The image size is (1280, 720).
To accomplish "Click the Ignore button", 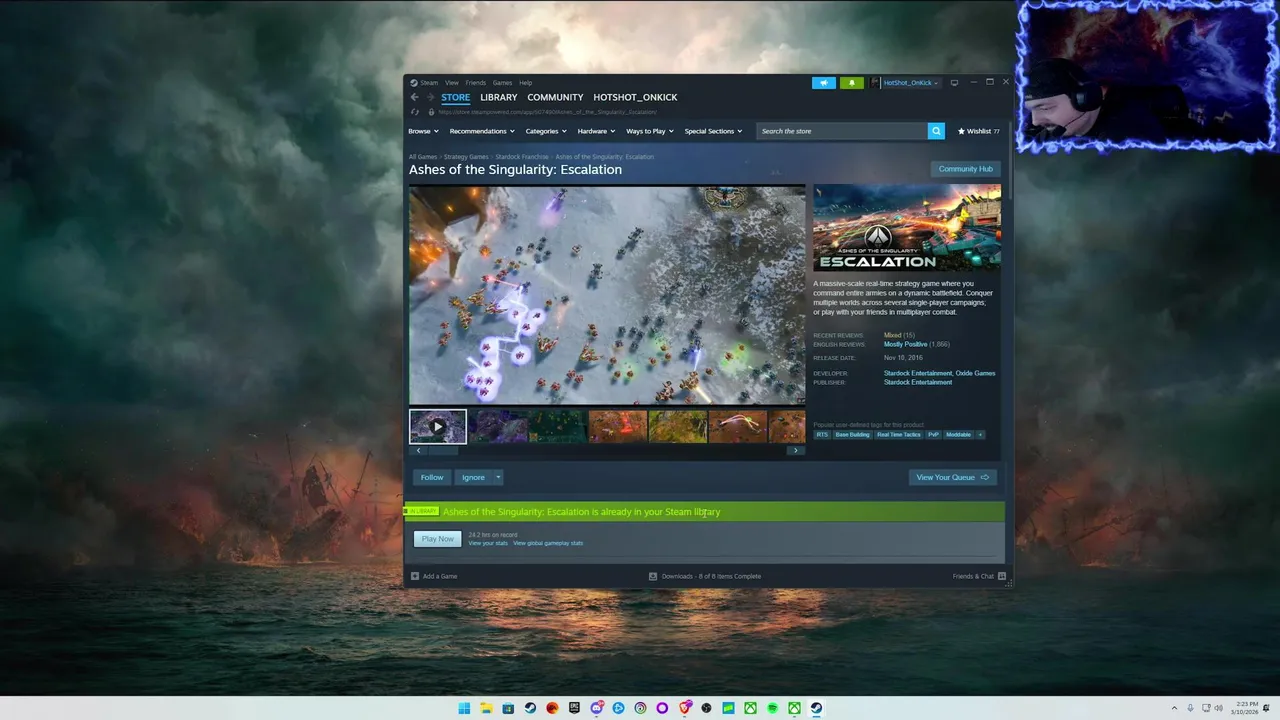I will (473, 477).
